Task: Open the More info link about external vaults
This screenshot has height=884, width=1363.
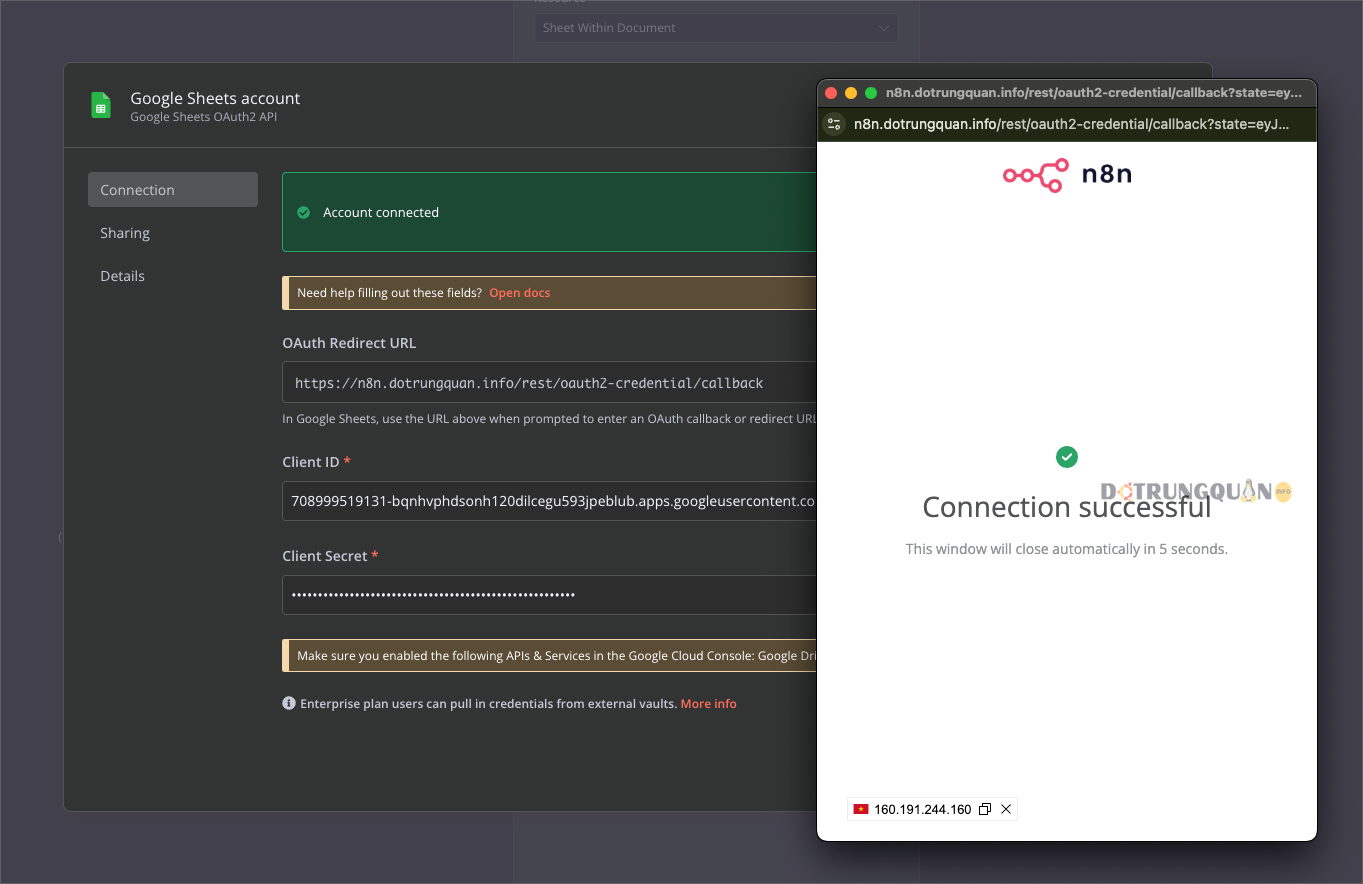Action: tap(708, 704)
